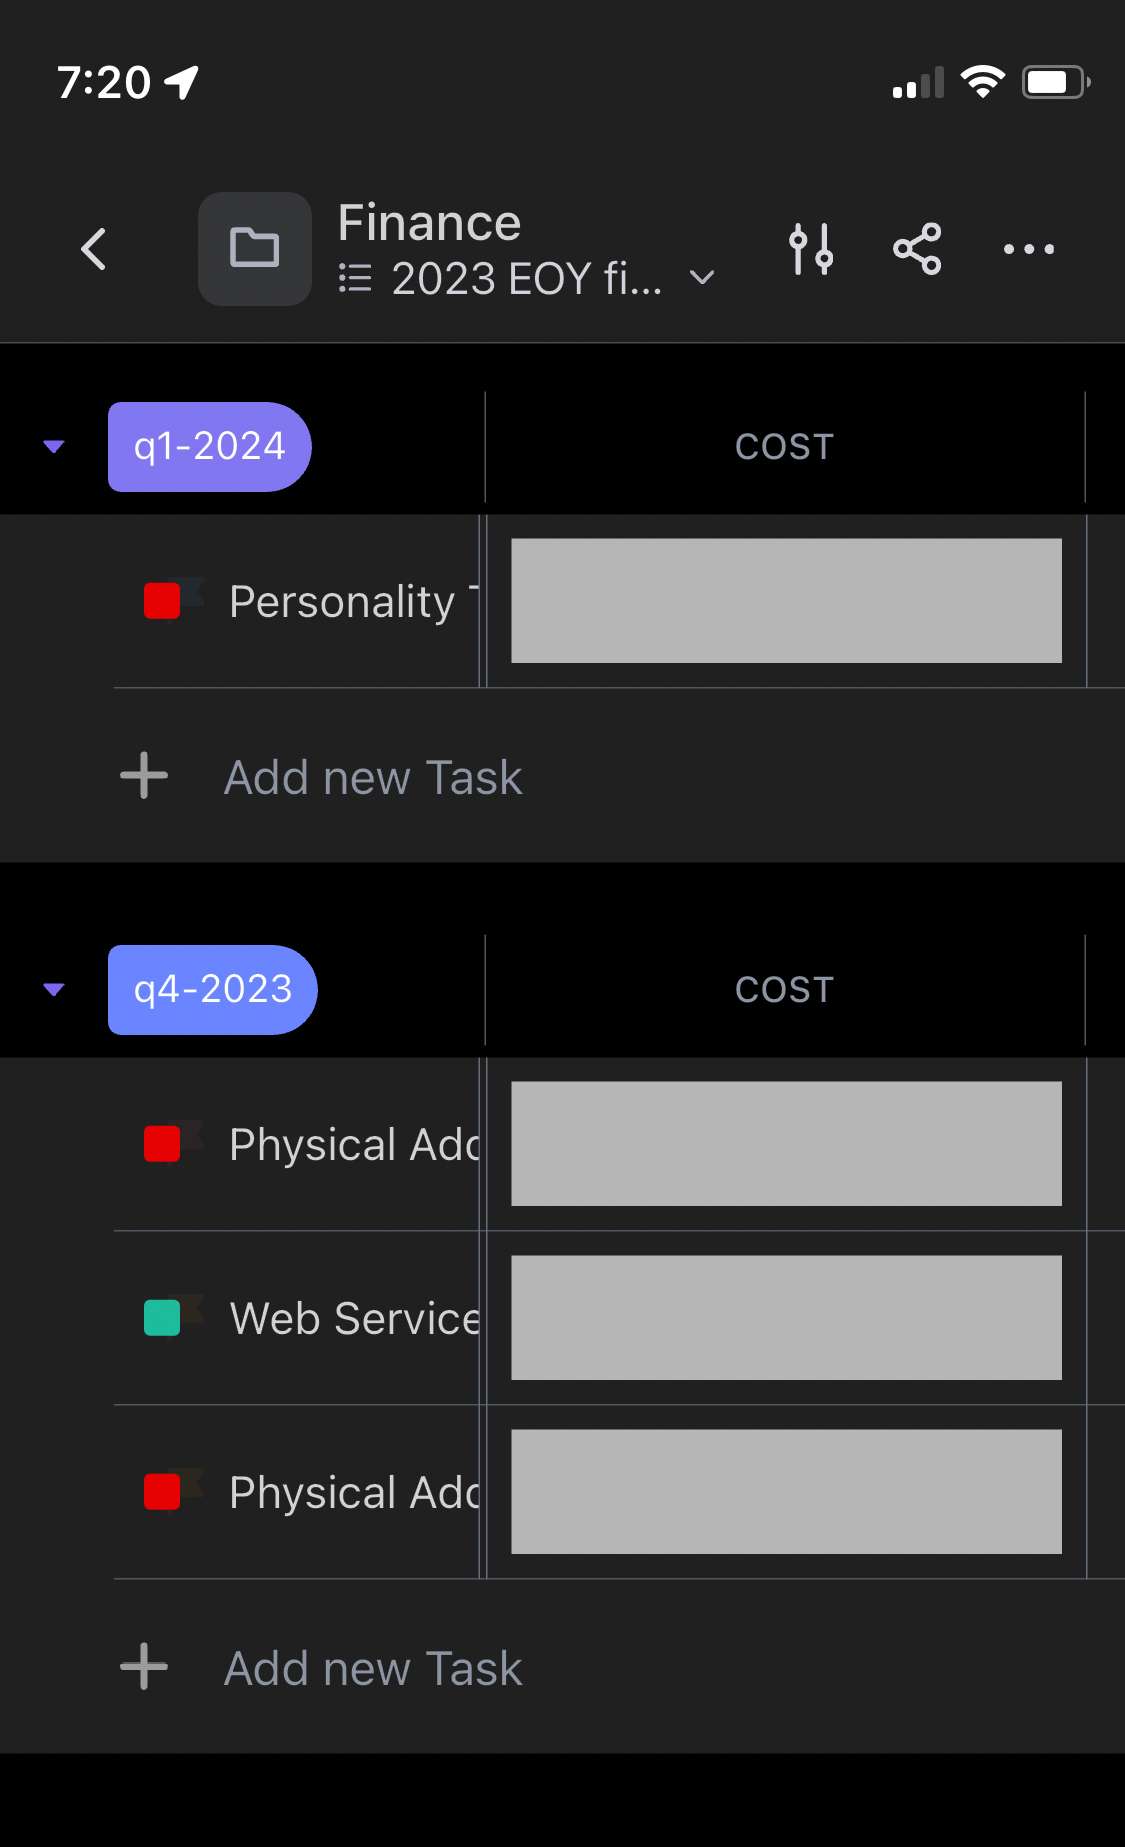Tap Add new Task in q1-2024
1125x1847 pixels.
373,777
